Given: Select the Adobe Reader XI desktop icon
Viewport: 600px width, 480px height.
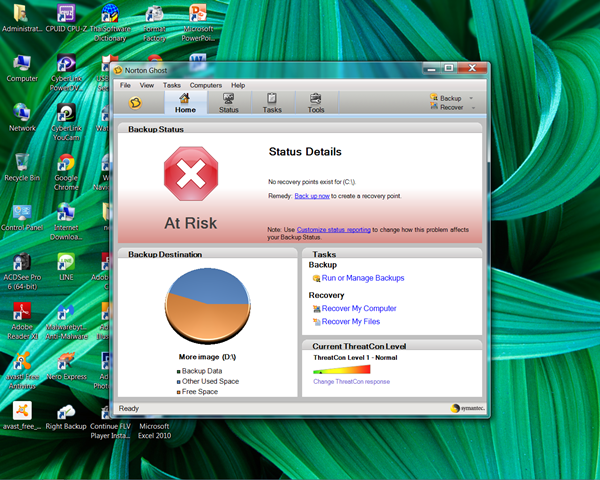Looking at the screenshot, I should pyautogui.click(x=22, y=321).
